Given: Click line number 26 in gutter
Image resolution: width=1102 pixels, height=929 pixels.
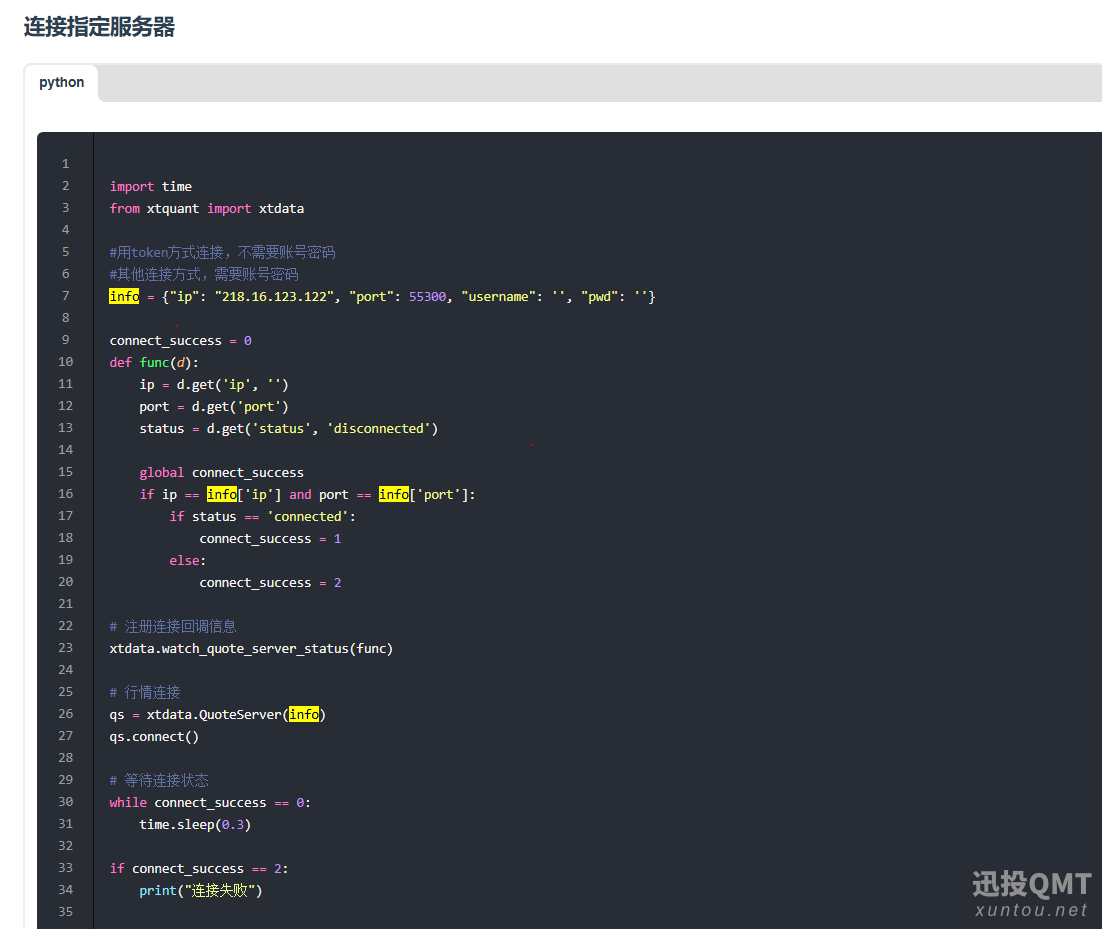Looking at the screenshot, I should click(x=65, y=714).
